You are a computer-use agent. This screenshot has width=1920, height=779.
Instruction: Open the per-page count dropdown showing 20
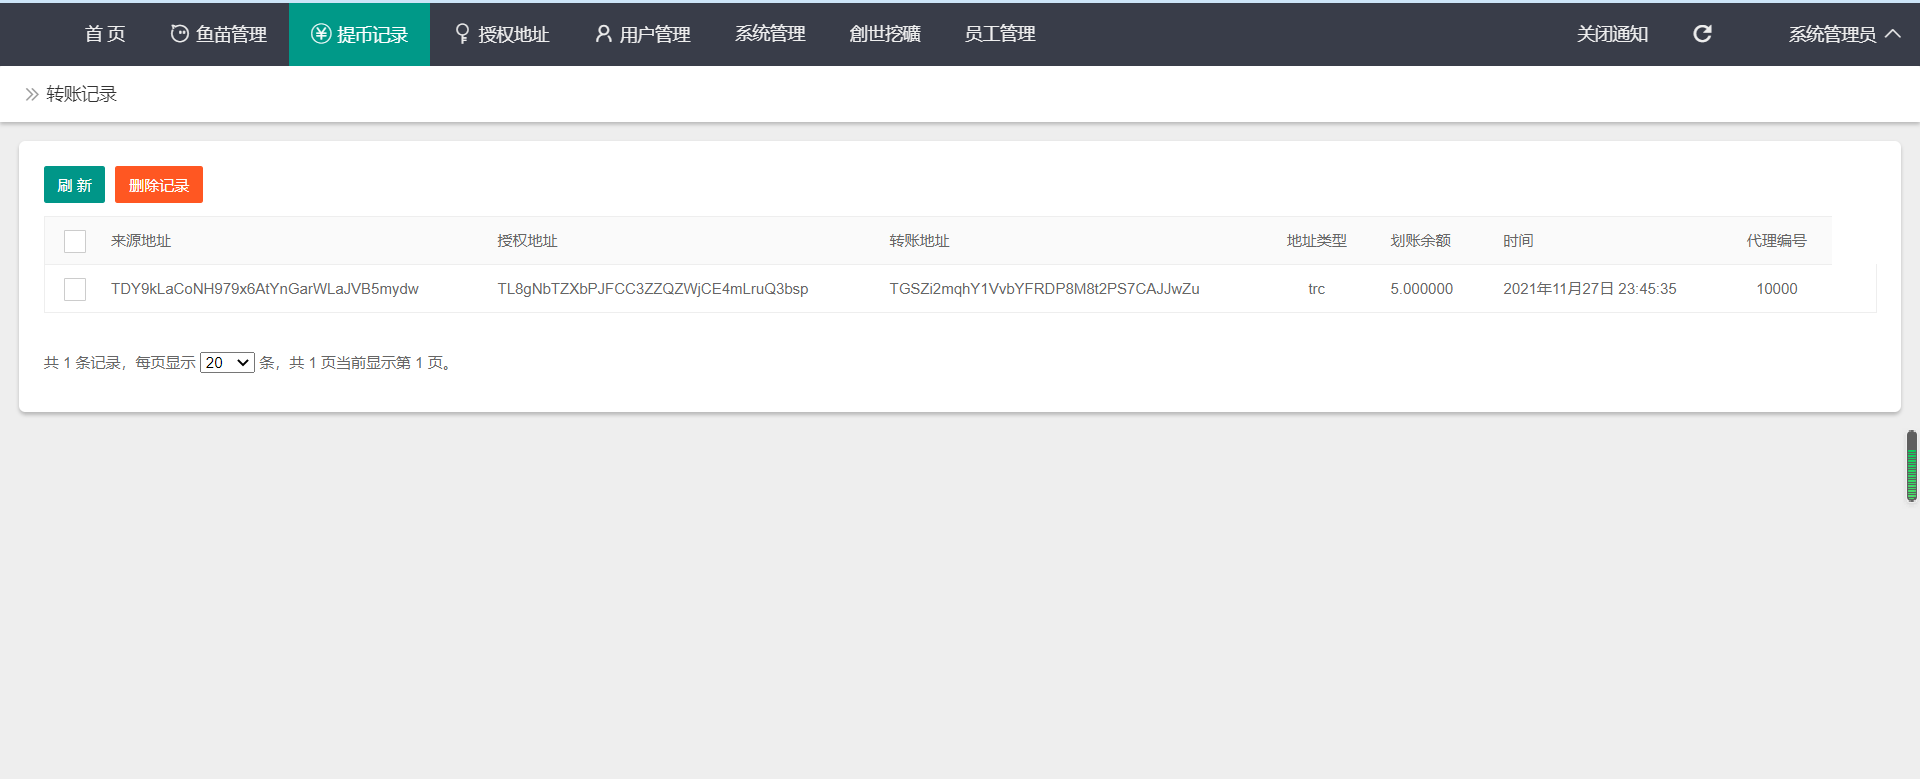pyautogui.click(x=227, y=363)
